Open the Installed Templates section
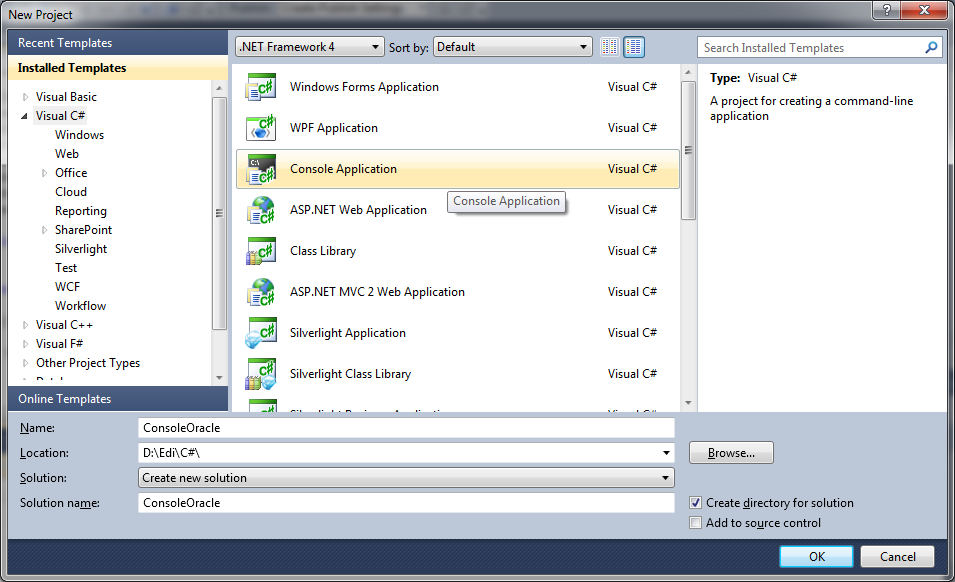The width and height of the screenshot is (955, 582). click(118, 68)
